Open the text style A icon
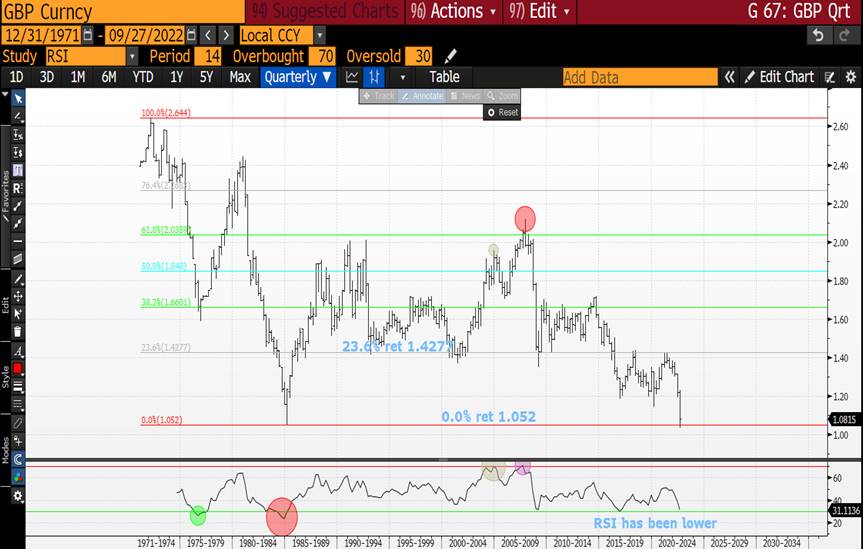Image resolution: width=863 pixels, height=549 pixels. pyautogui.click(x=18, y=351)
